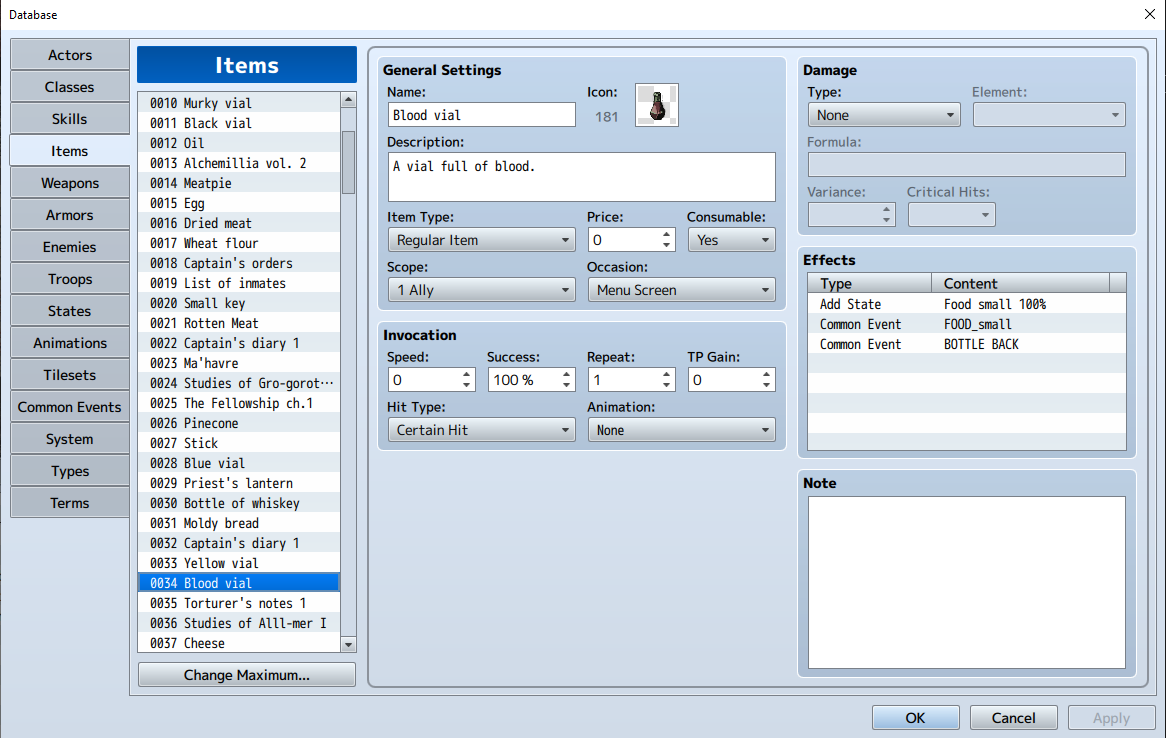The width and height of the screenshot is (1166, 738).
Task: Decrease the Speed value by one step
Action: coord(466,385)
